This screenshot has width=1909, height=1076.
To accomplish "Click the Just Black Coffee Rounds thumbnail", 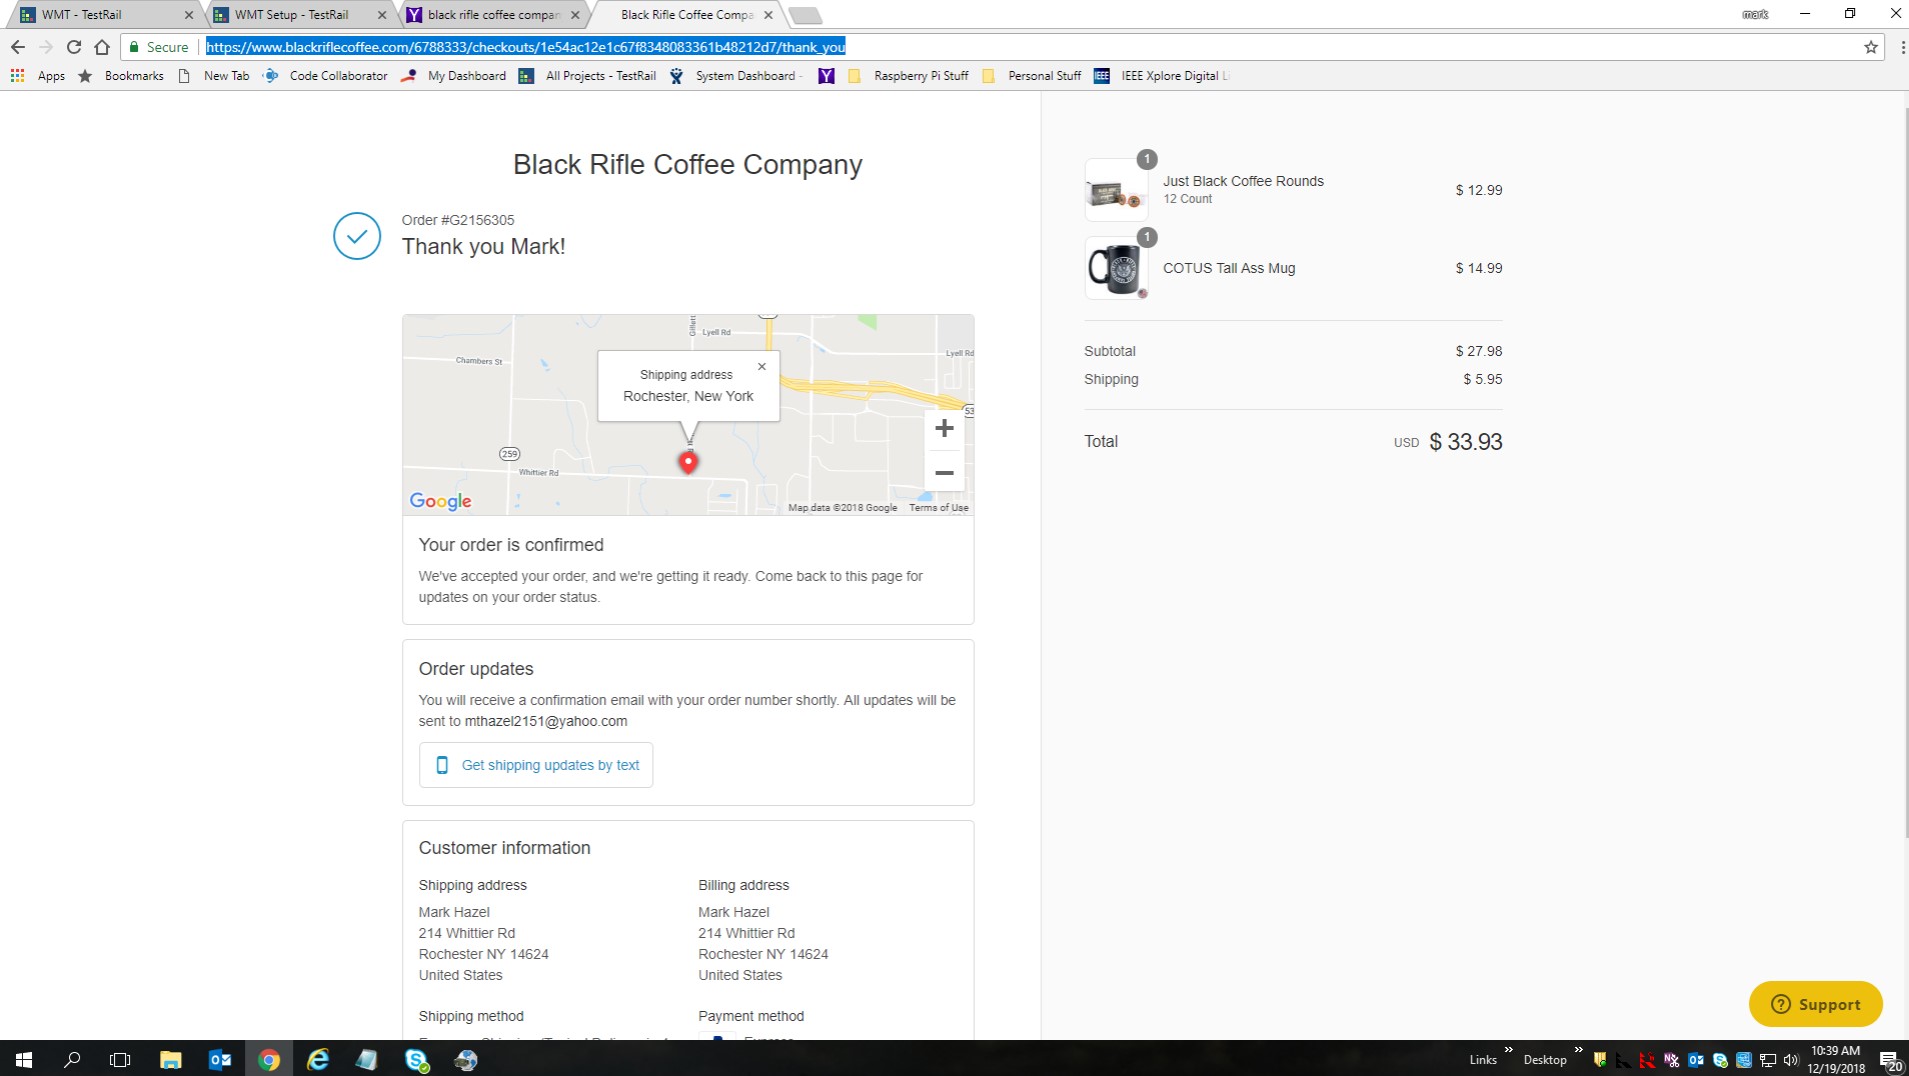I will click(1116, 190).
